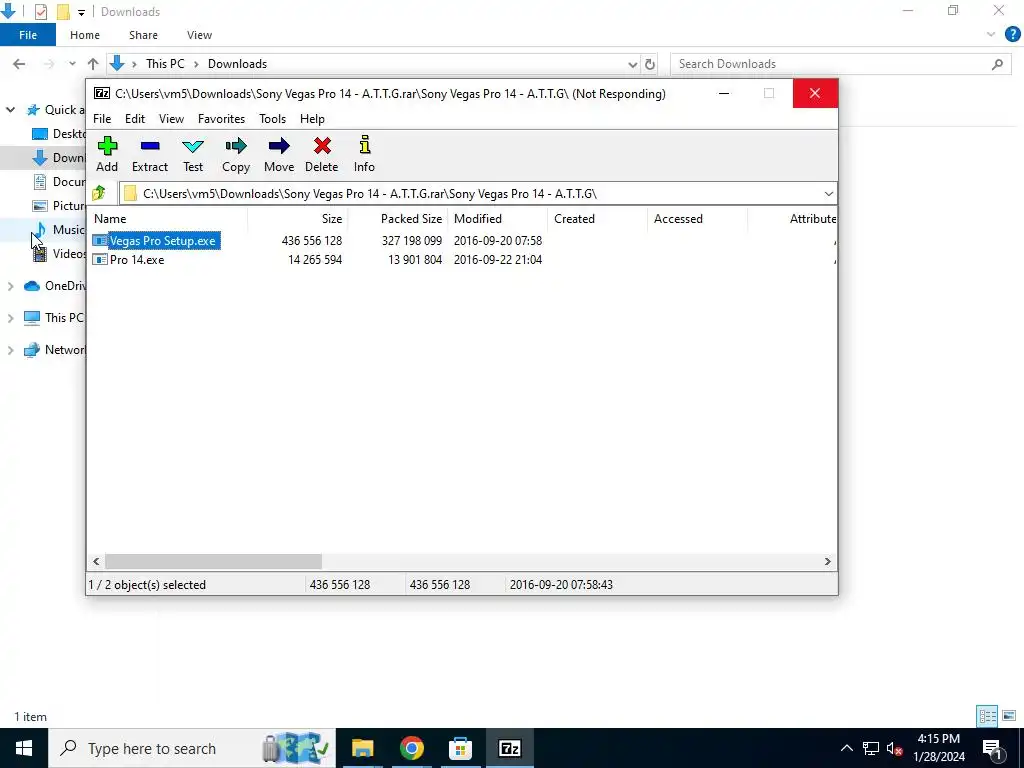Image resolution: width=1024 pixels, height=768 pixels.
Task: Open Explorer help question mark icon
Action: click(x=1012, y=35)
